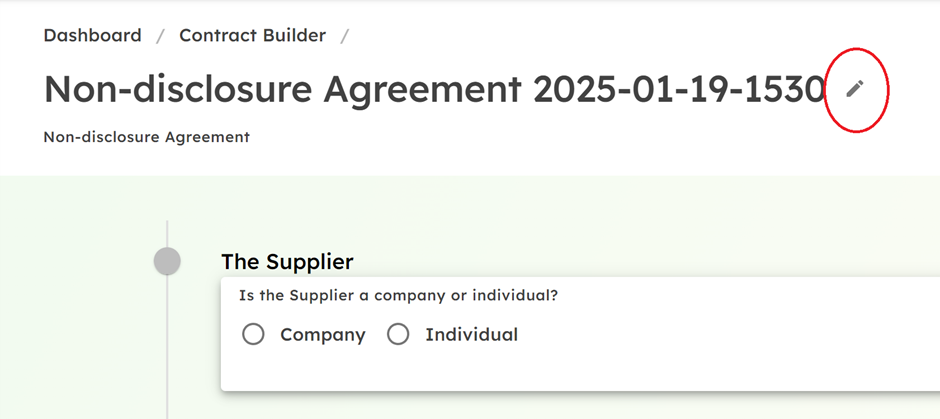
Task: Click the word Agreement in the large title
Action: [x=421, y=89]
